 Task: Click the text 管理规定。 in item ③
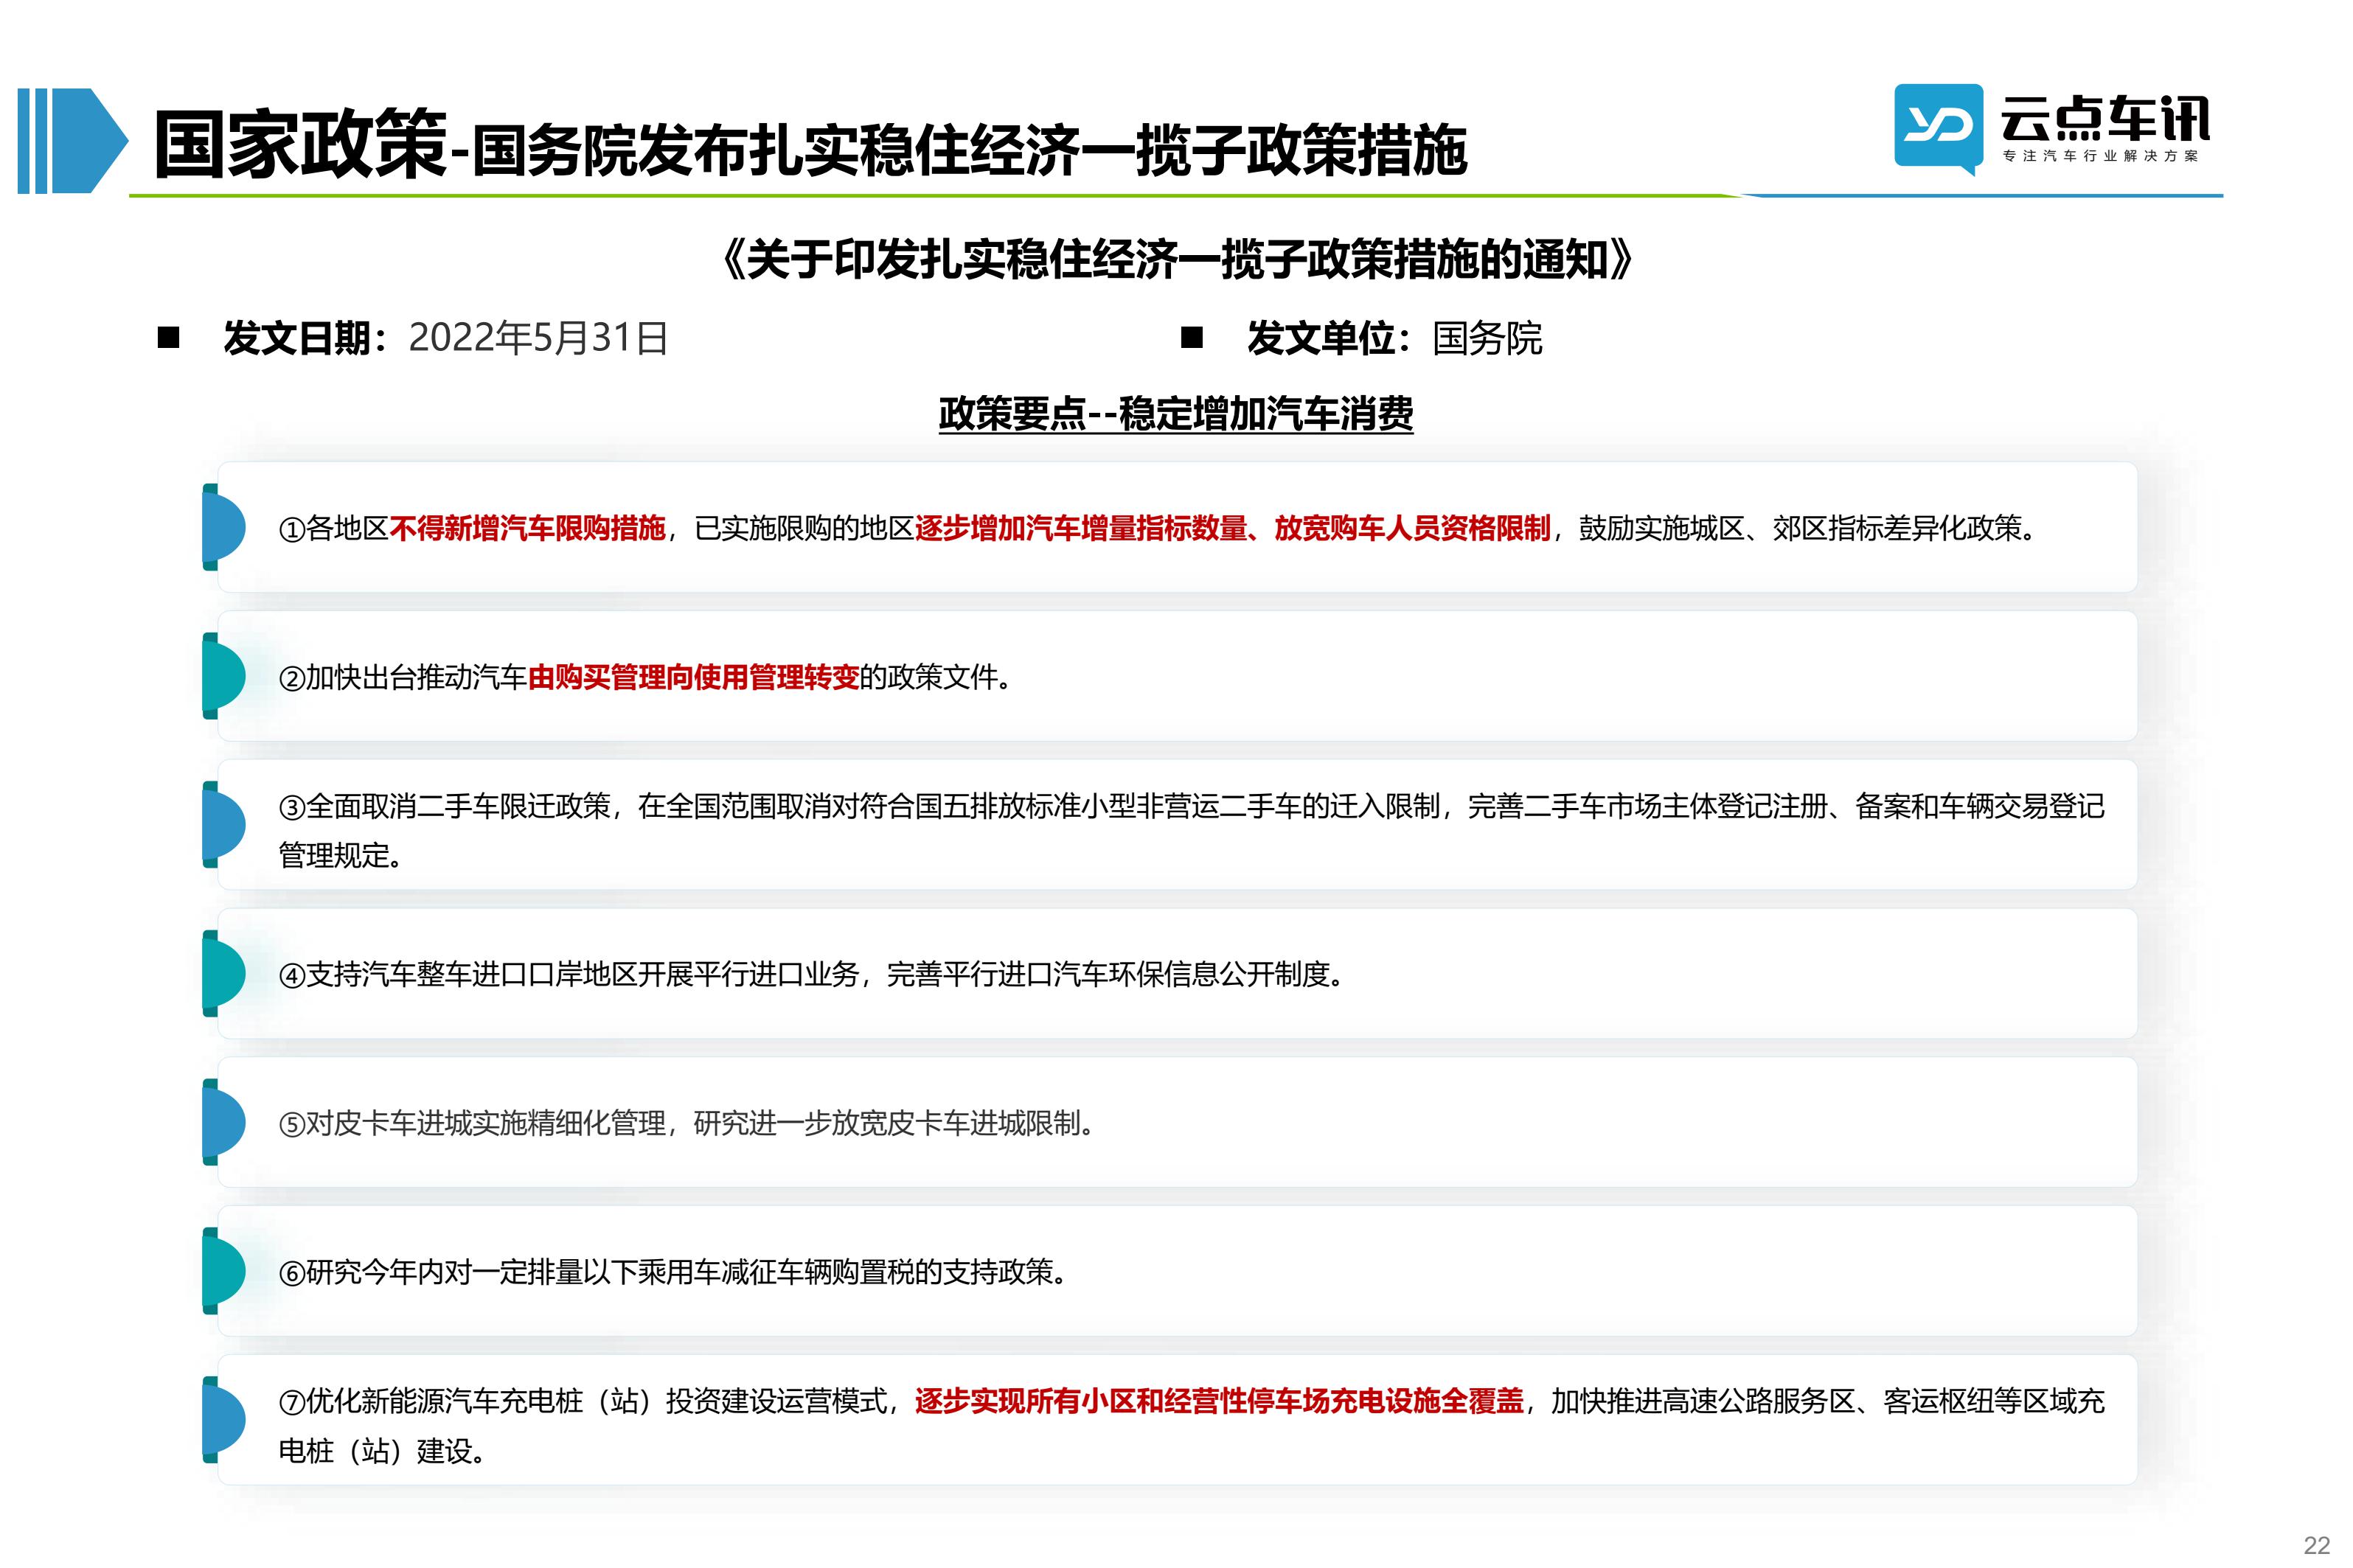[x=340, y=856]
